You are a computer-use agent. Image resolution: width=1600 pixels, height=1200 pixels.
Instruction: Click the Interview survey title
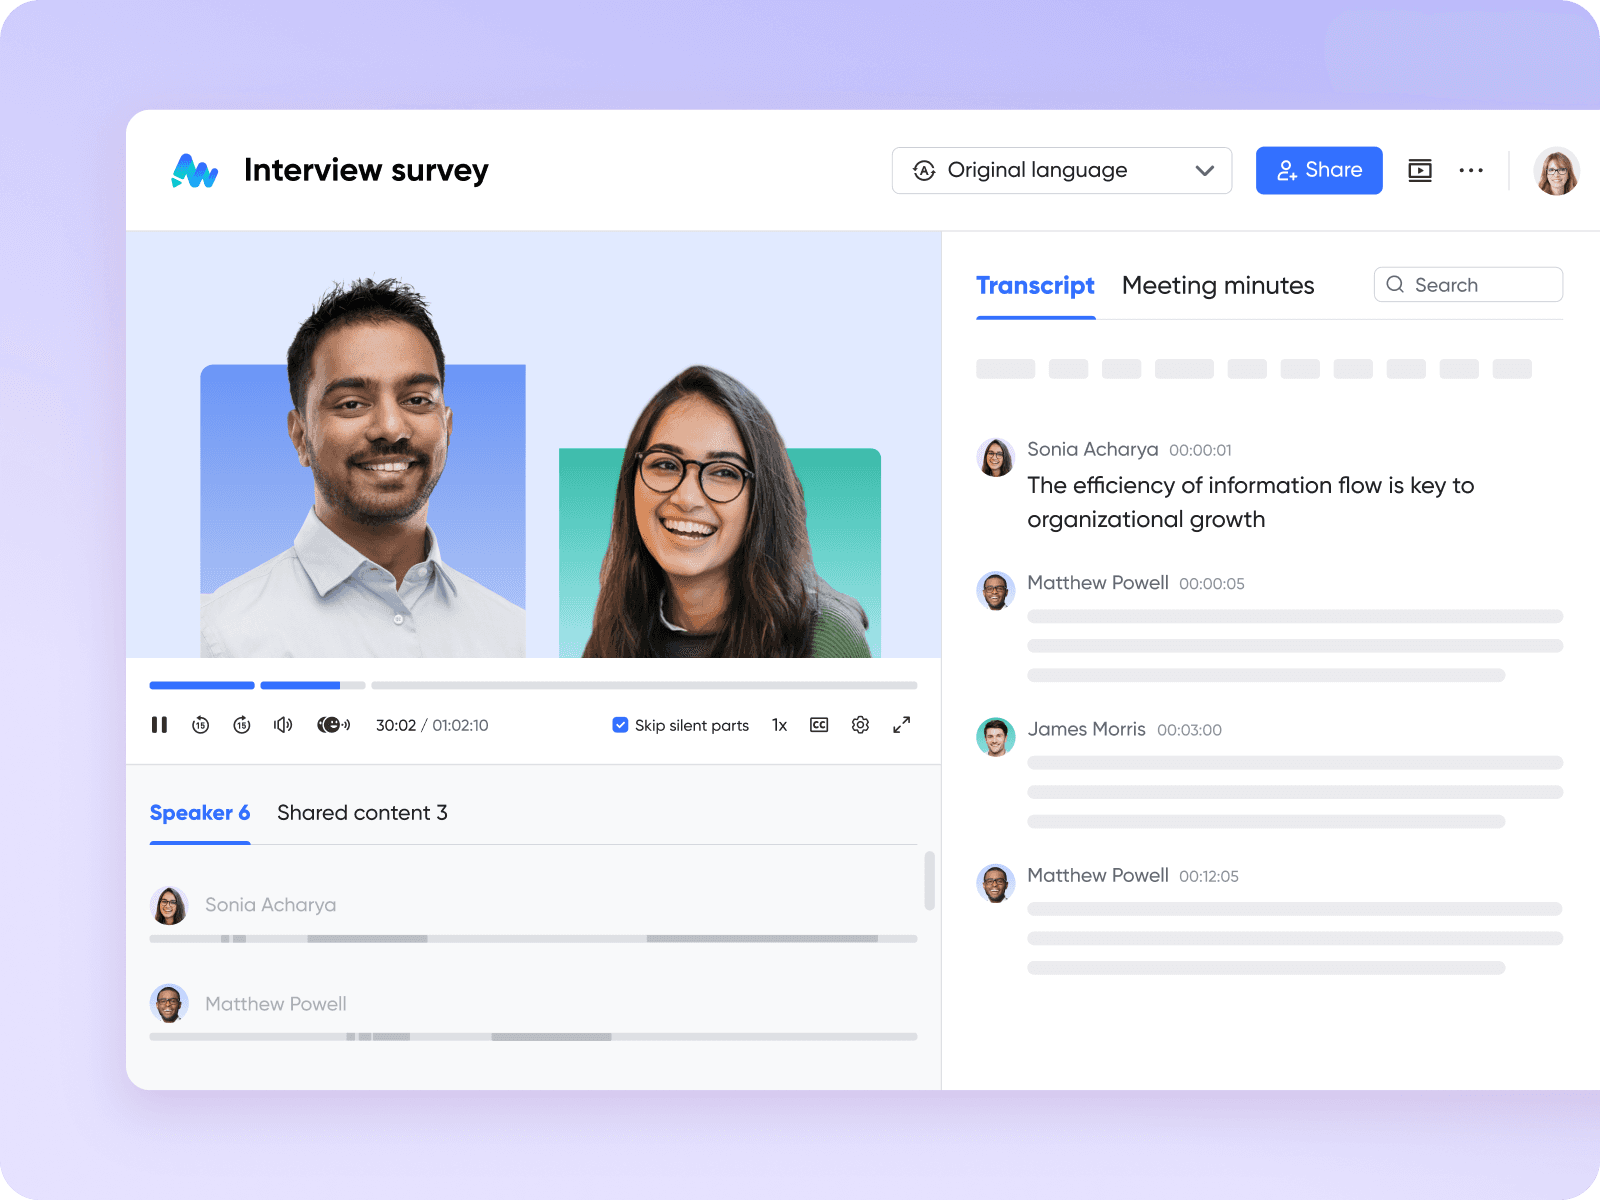coord(366,171)
